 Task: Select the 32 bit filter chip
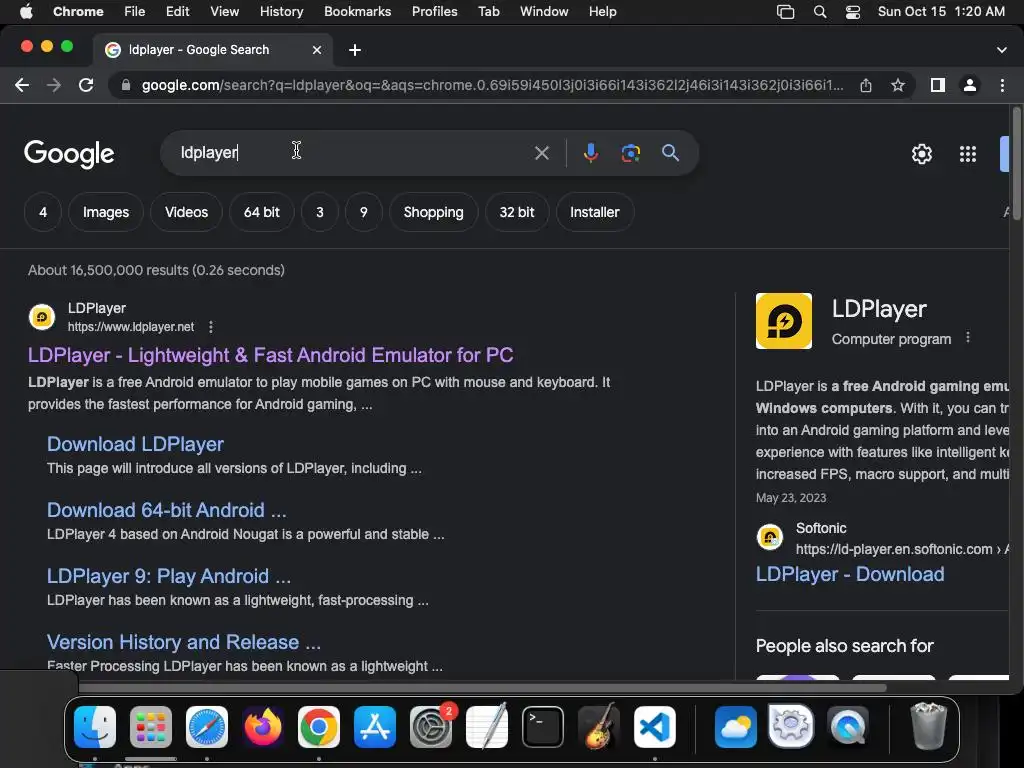click(x=517, y=212)
